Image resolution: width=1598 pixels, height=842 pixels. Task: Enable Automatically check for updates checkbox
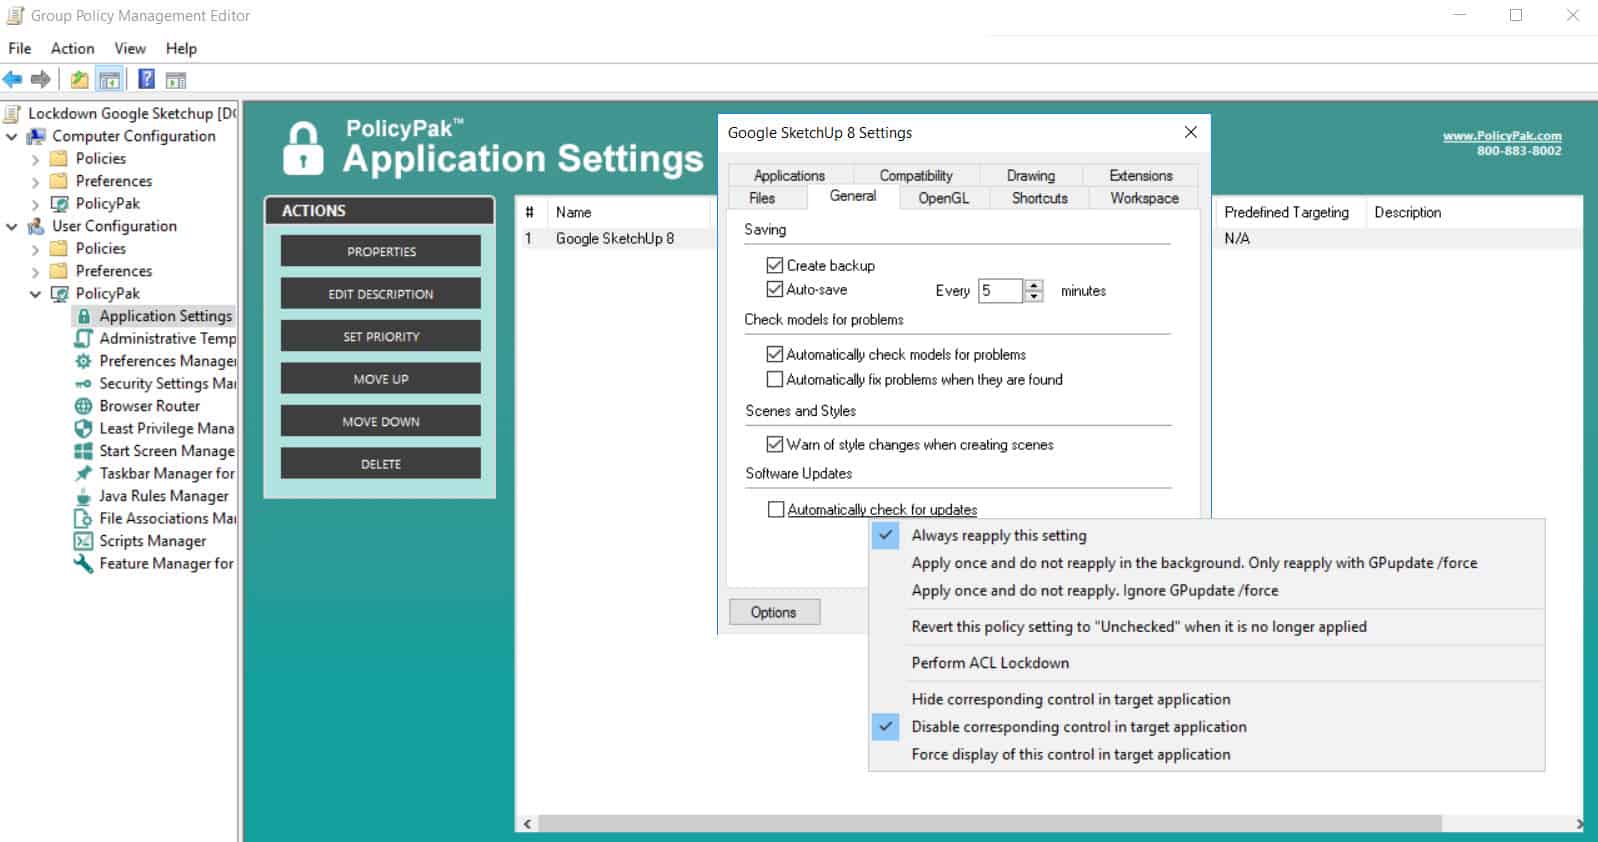[x=775, y=509]
